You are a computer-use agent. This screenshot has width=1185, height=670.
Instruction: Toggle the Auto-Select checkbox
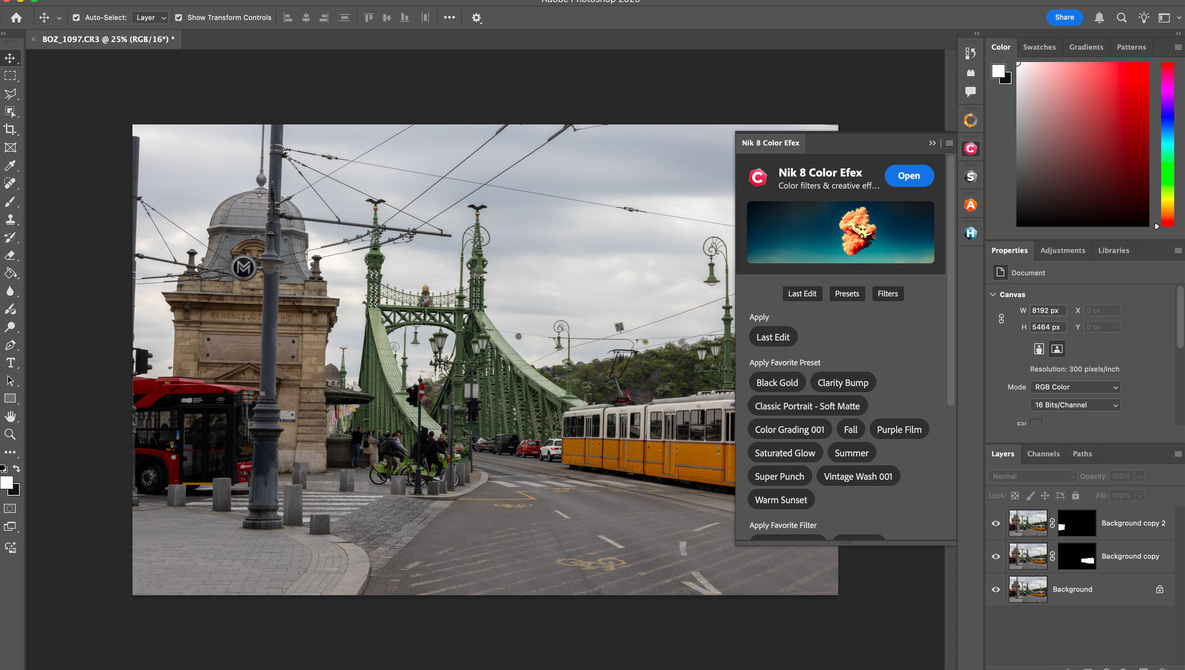pos(76,17)
